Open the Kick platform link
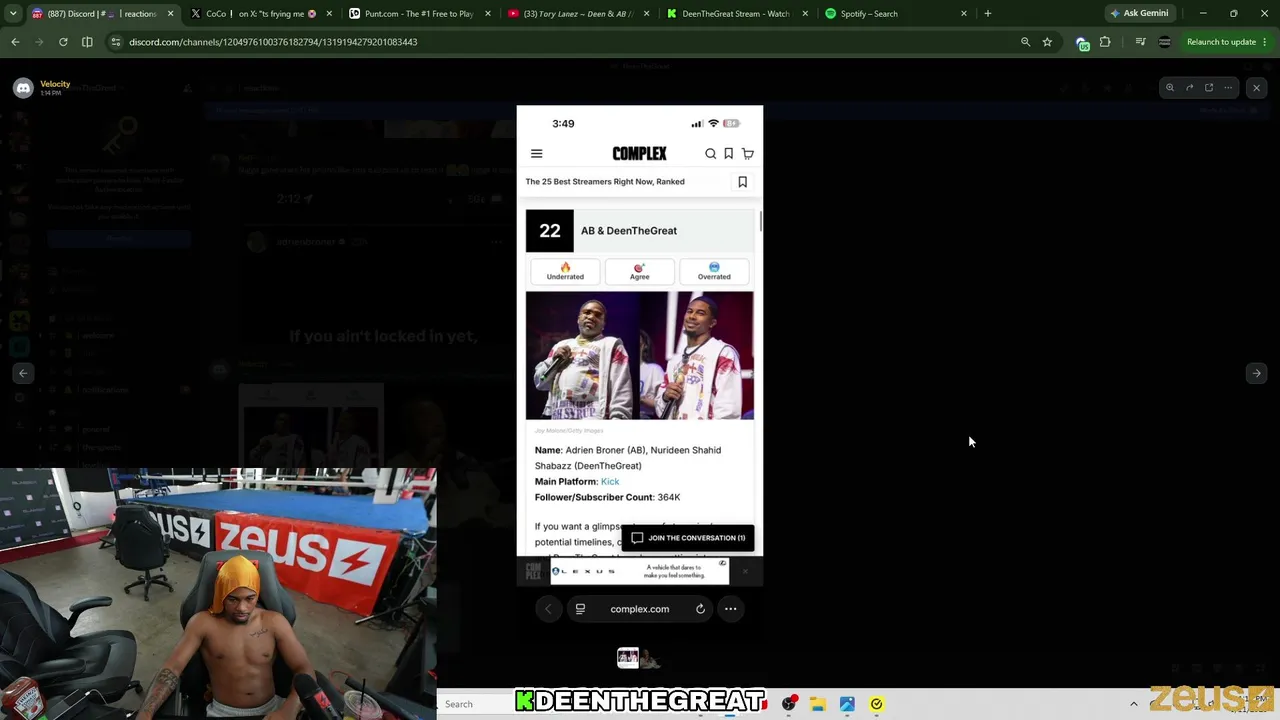 610,482
